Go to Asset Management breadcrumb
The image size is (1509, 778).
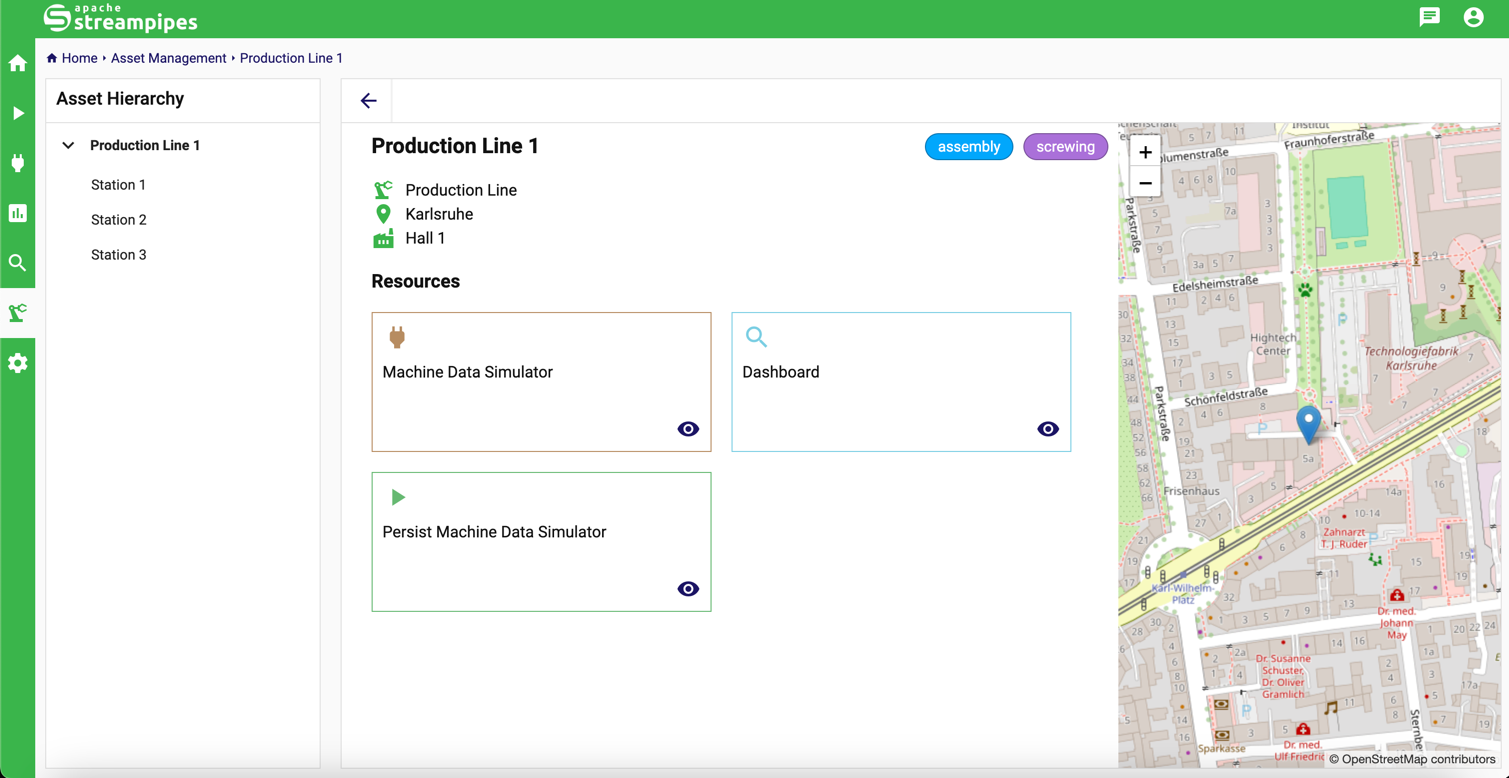pyautogui.click(x=168, y=58)
